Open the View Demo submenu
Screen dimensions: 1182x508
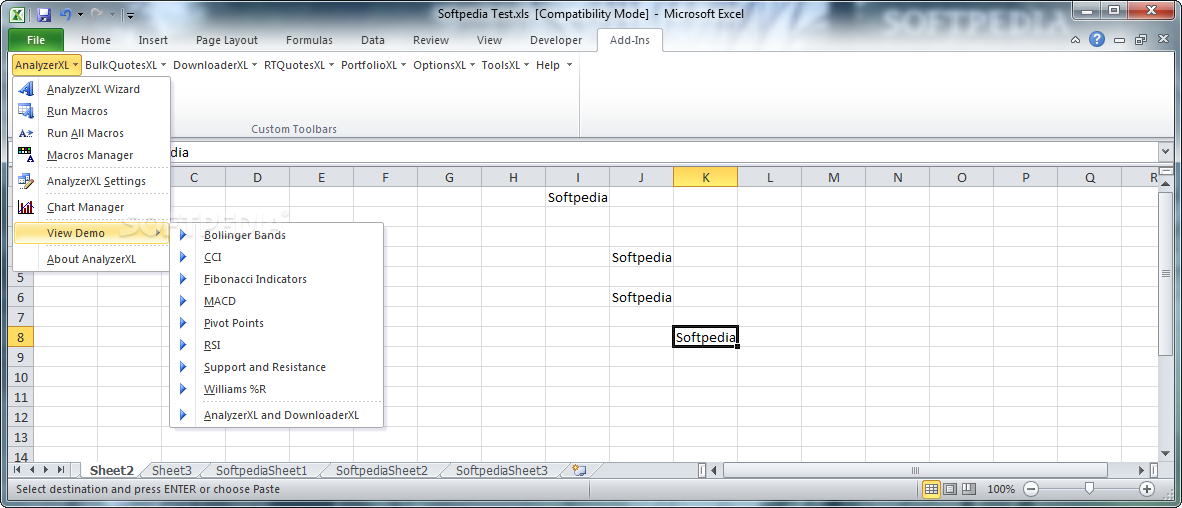pyautogui.click(x=91, y=233)
